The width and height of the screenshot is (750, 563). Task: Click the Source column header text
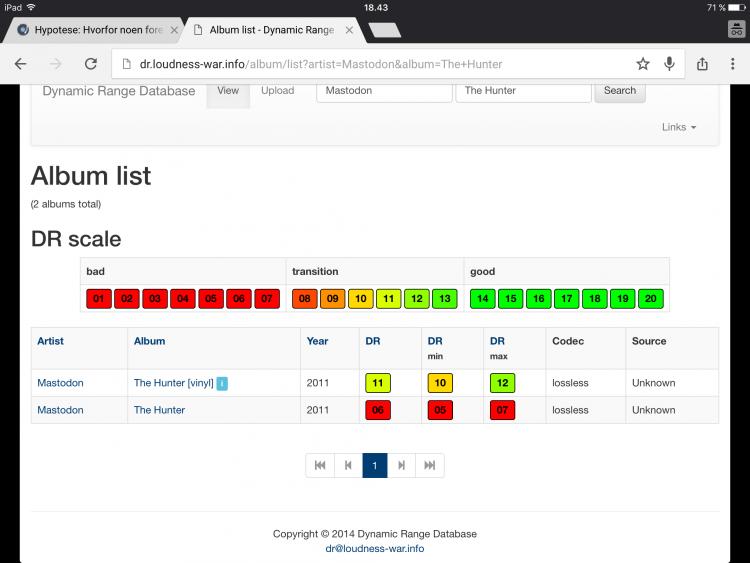coord(649,341)
